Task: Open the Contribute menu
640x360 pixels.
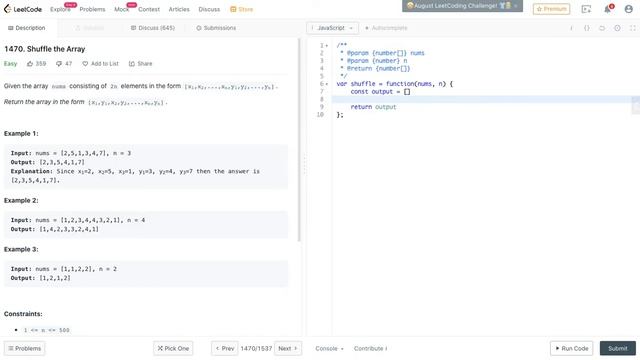Action: pos(371,349)
